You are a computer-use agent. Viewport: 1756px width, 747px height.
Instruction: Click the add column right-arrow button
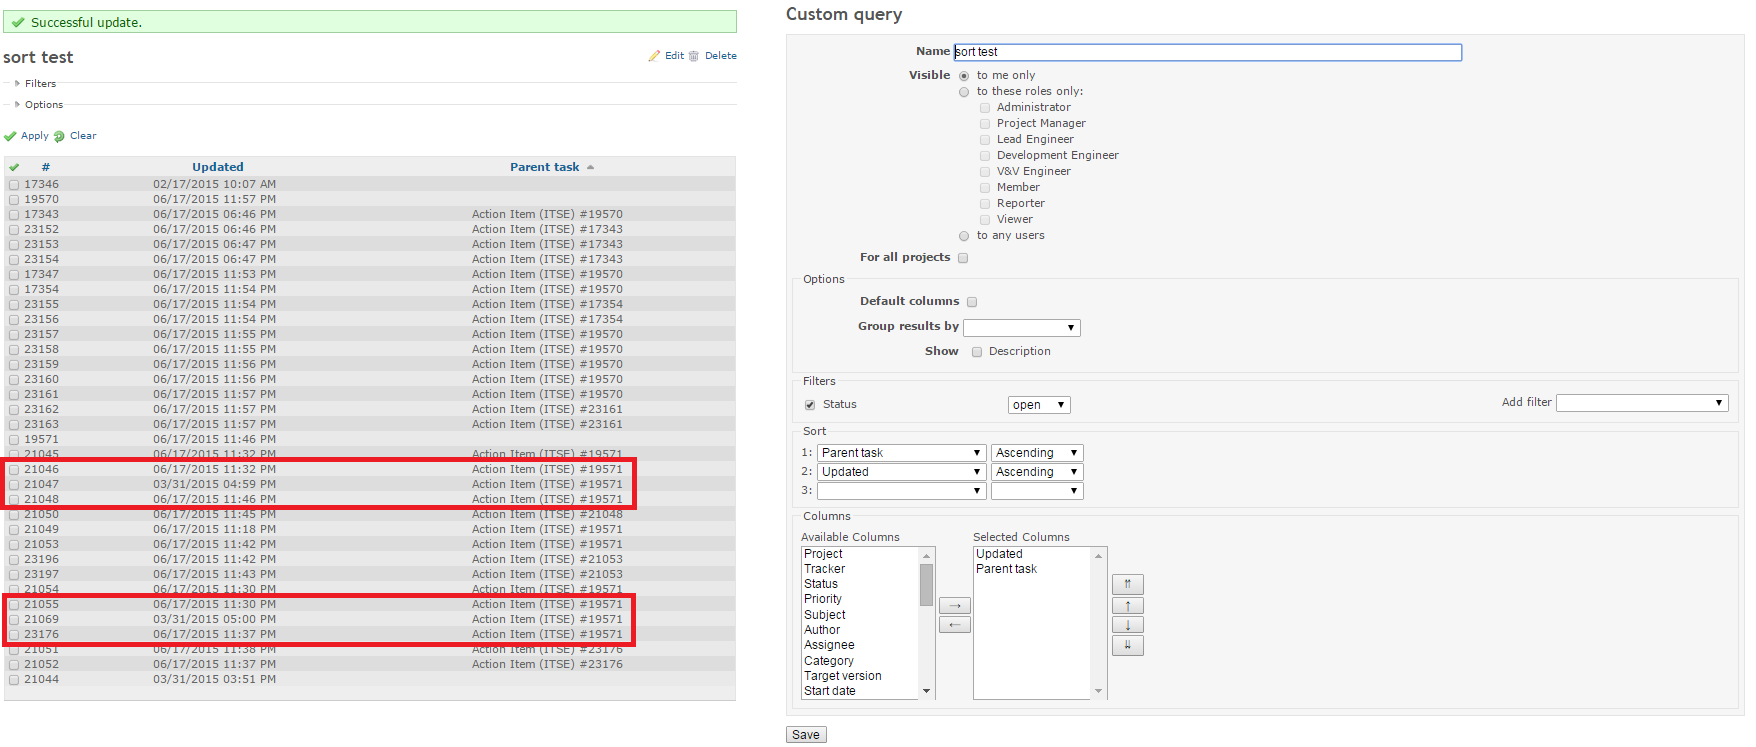coord(954,606)
